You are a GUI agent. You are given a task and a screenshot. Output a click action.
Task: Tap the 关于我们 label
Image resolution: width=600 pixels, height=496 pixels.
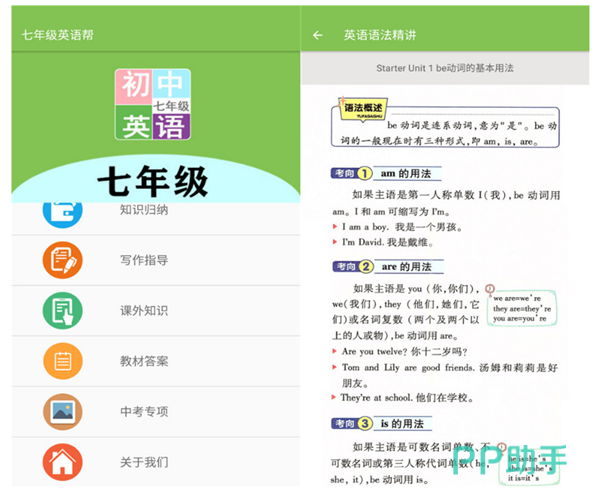click(144, 462)
